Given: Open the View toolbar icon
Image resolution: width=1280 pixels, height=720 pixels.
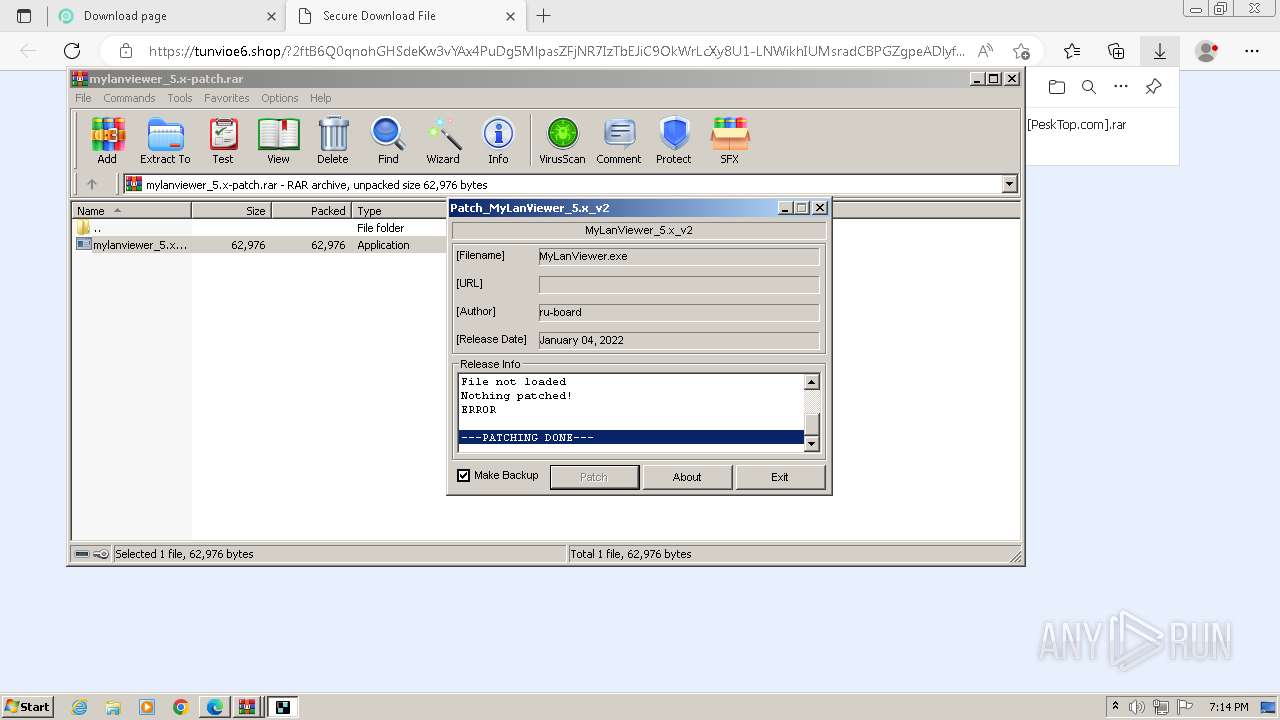Looking at the screenshot, I should pyautogui.click(x=278, y=140).
